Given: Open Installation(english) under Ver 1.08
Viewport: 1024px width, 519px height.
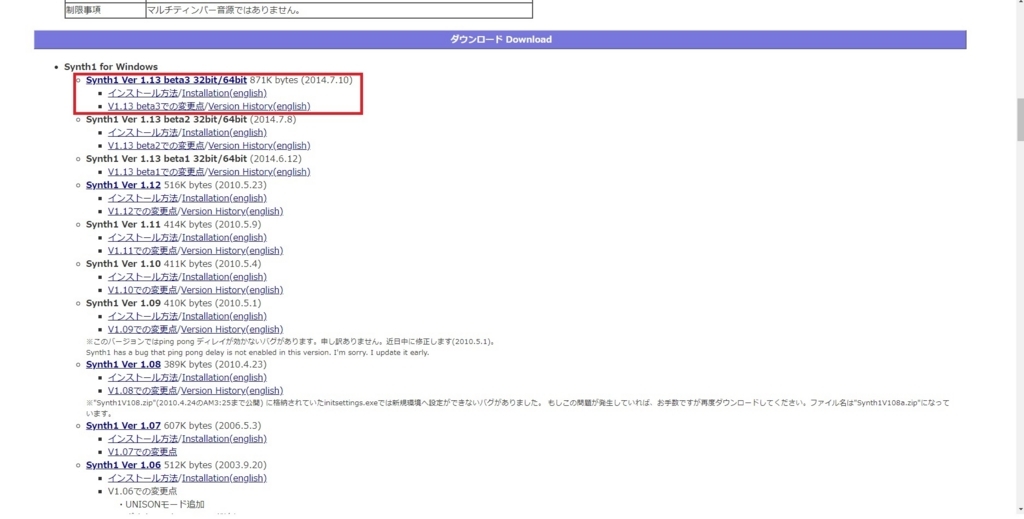Looking at the screenshot, I should [x=224, y=377].
